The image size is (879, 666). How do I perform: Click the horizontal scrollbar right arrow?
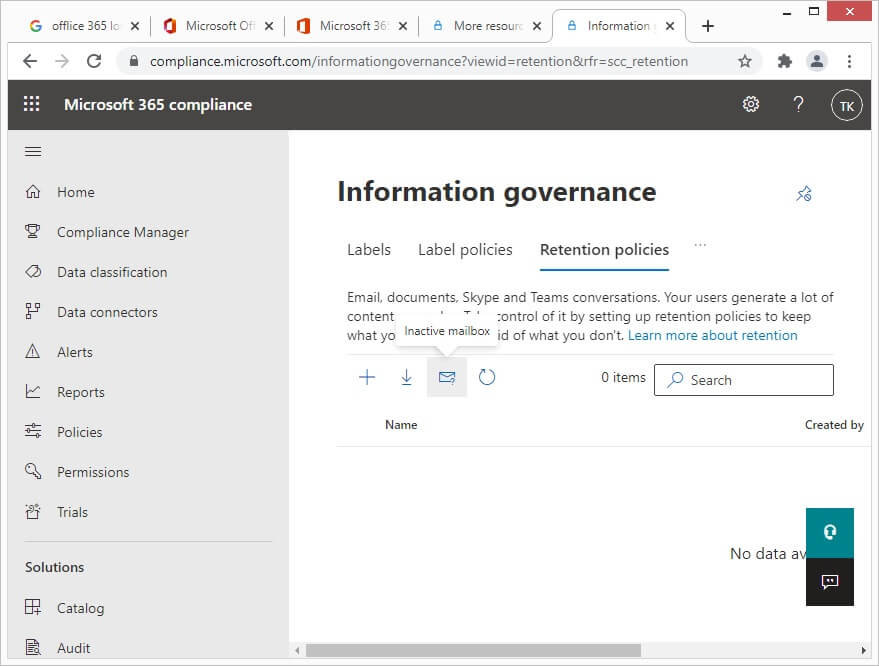(x=863, y=650)
